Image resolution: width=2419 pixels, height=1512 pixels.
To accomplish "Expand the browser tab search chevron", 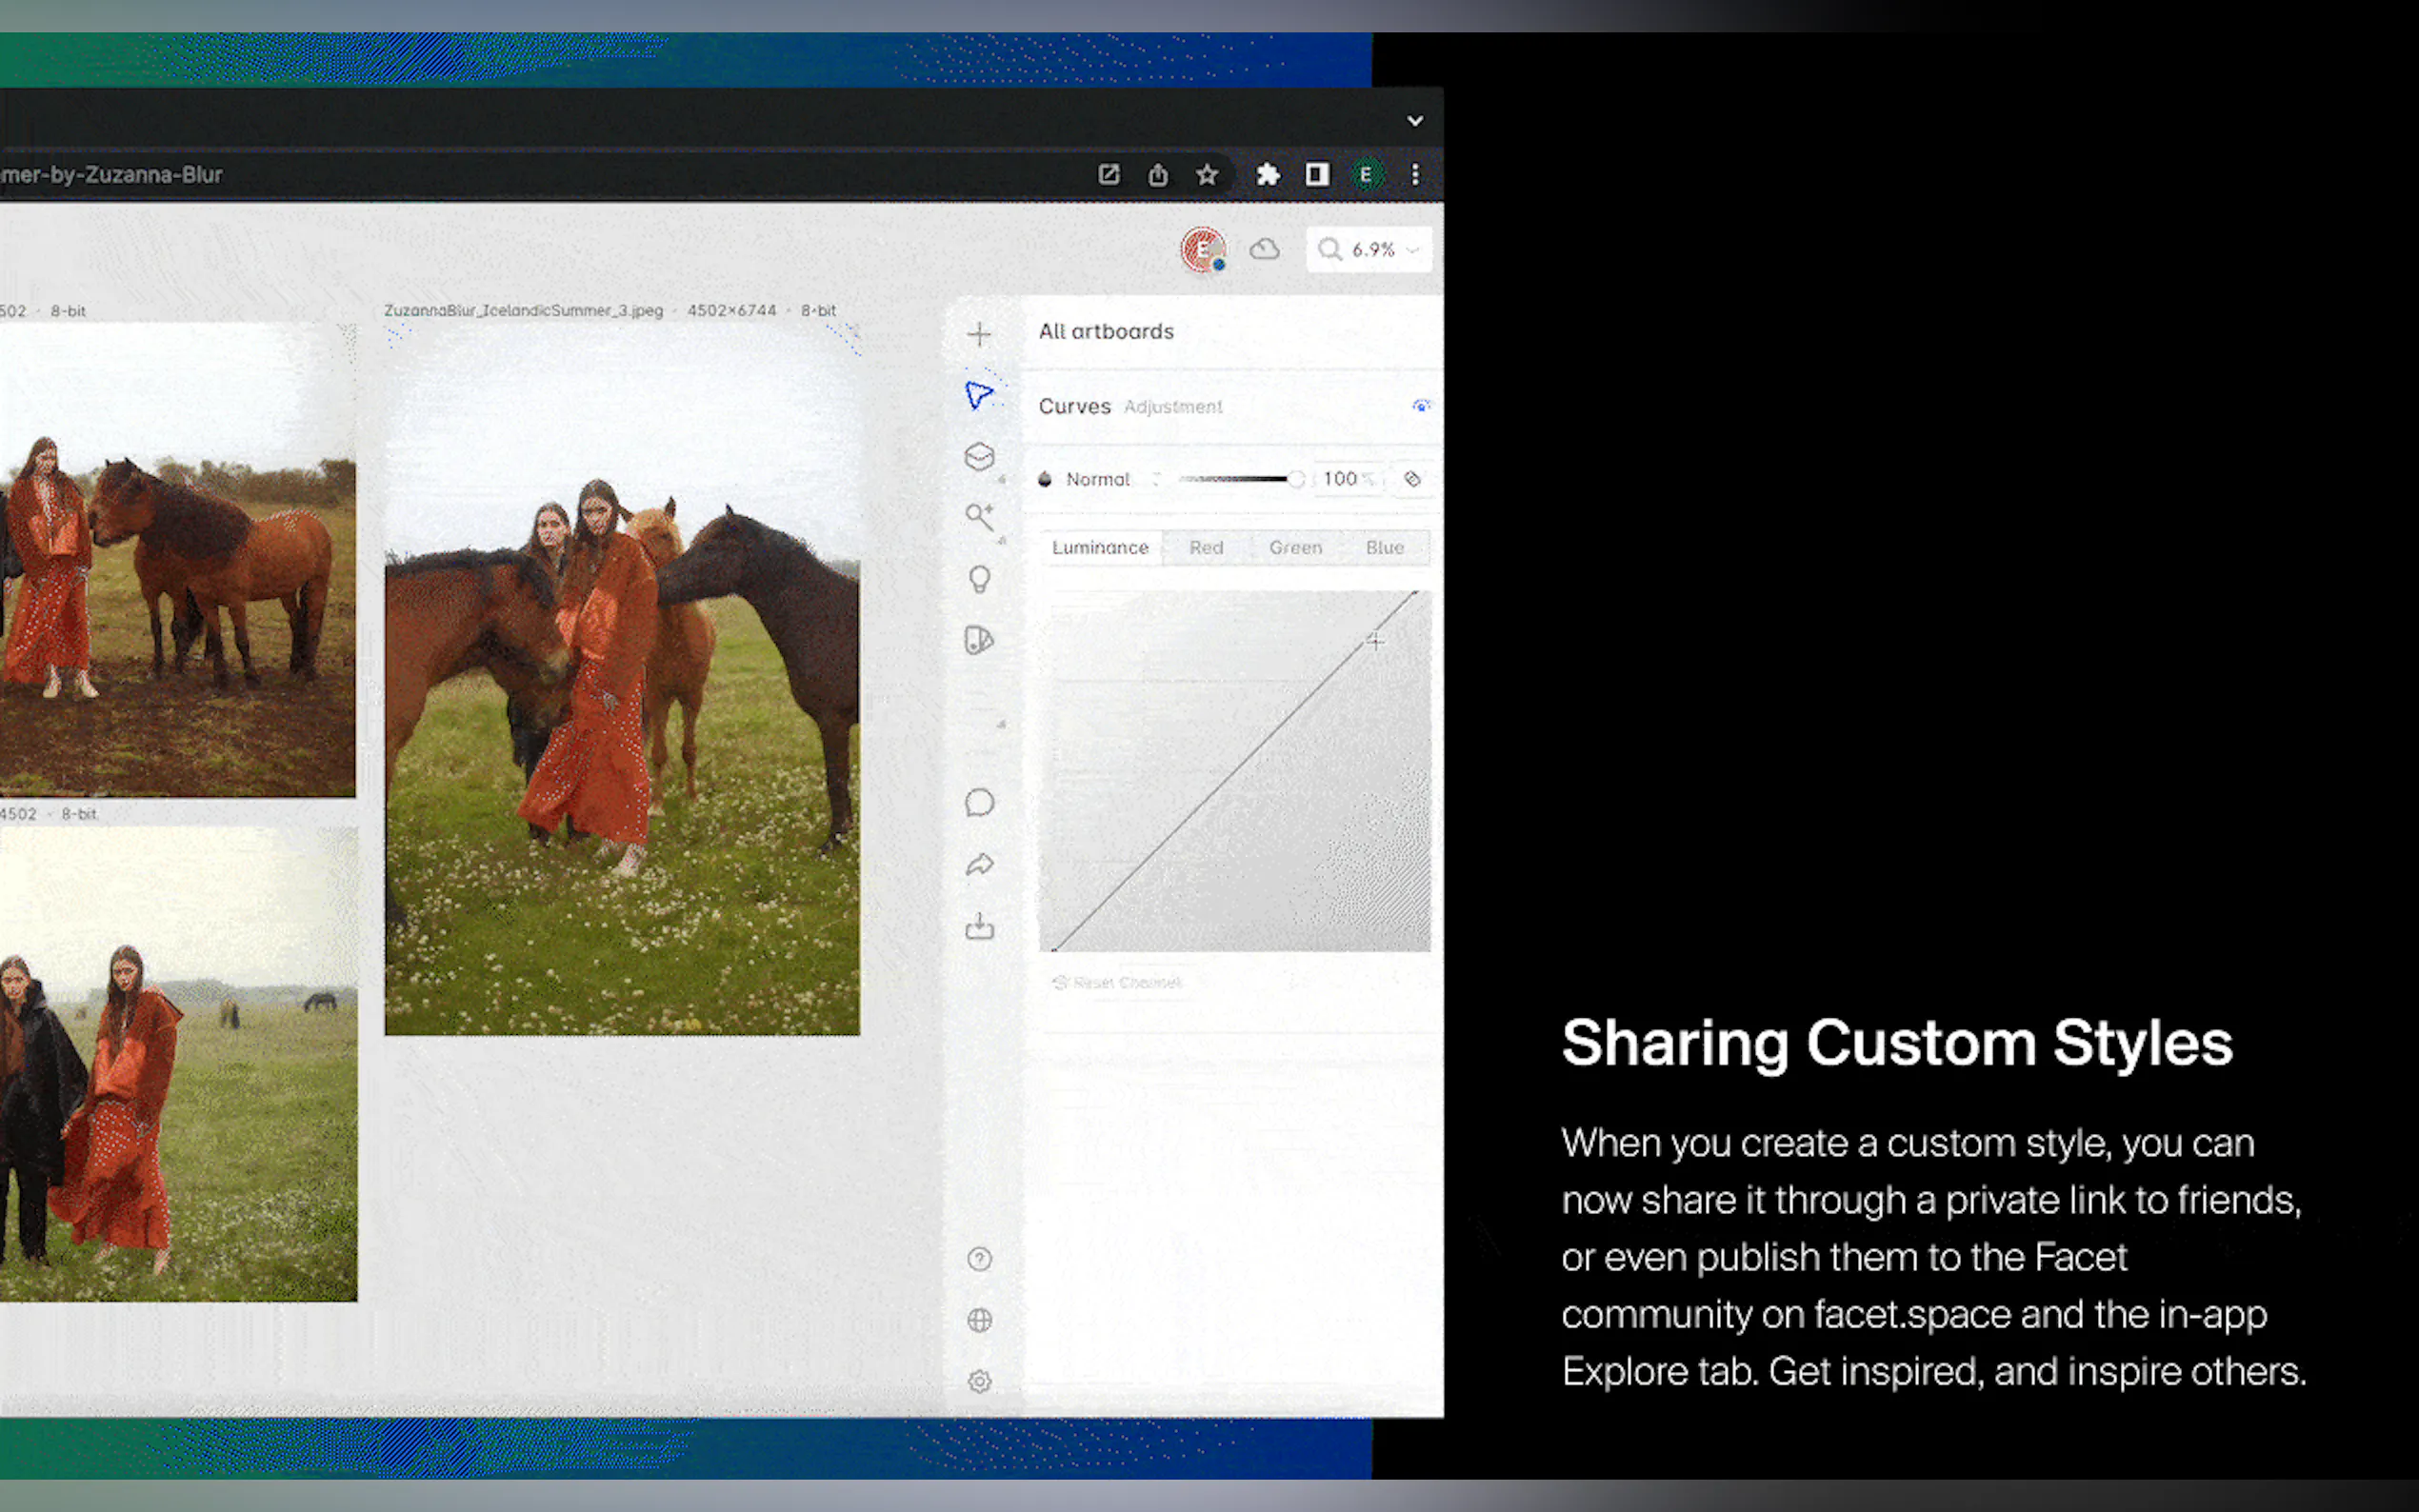I will 1414,121.
